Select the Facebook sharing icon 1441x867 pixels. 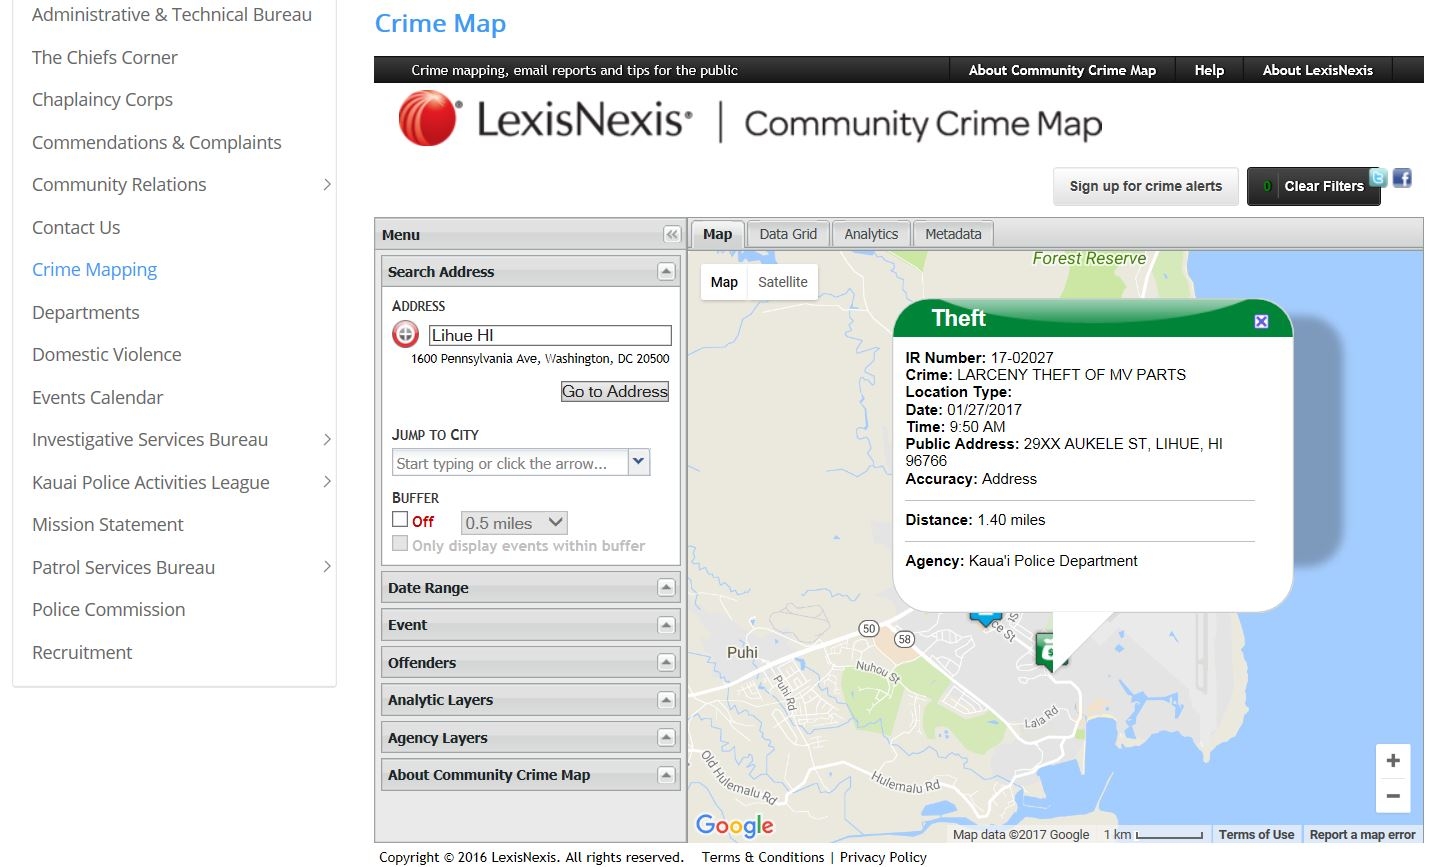point(1401,178)
